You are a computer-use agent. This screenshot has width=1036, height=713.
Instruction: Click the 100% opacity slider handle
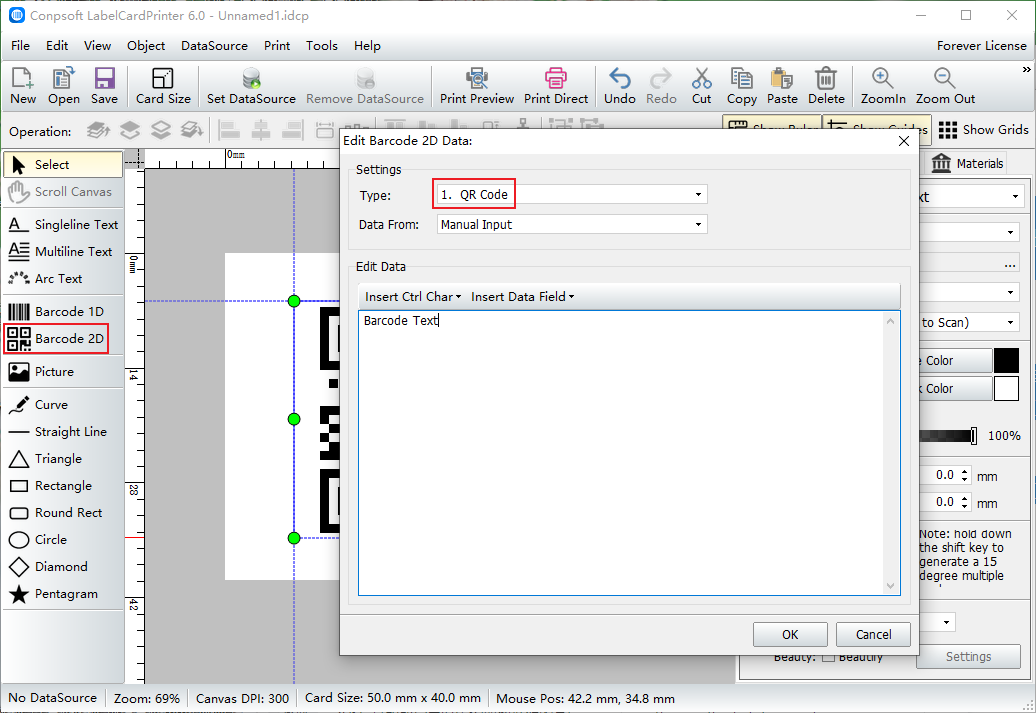(973, 435)
